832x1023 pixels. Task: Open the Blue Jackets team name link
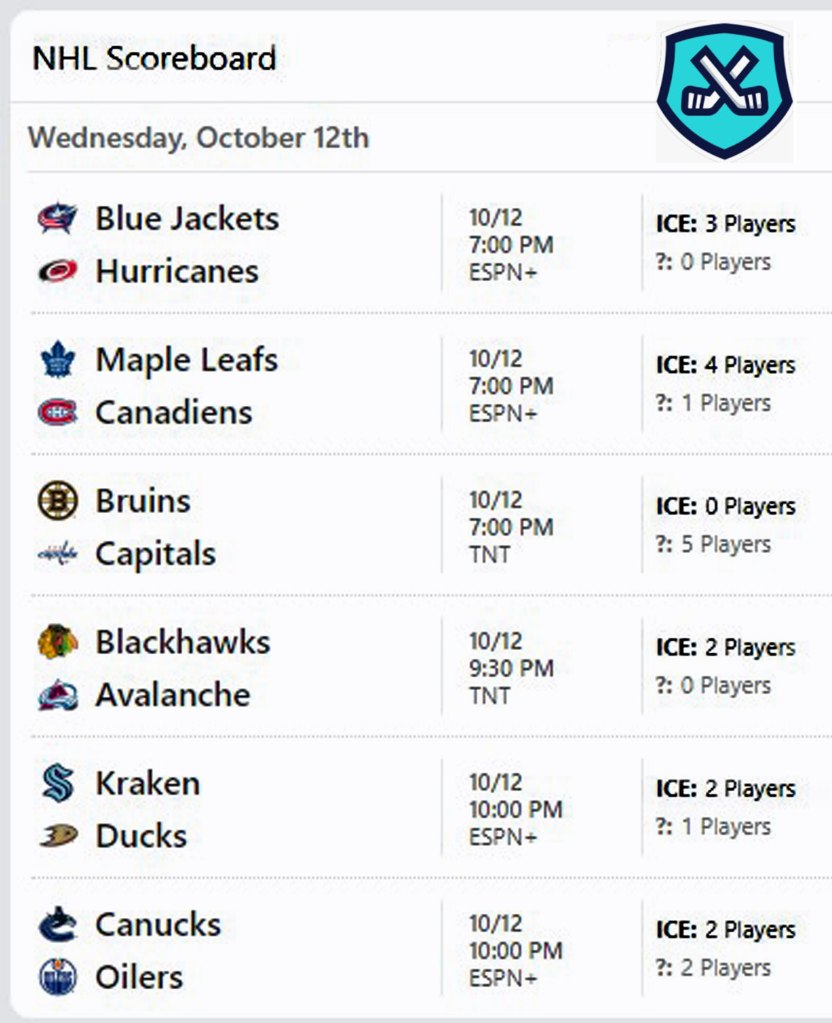click(187, 218)
